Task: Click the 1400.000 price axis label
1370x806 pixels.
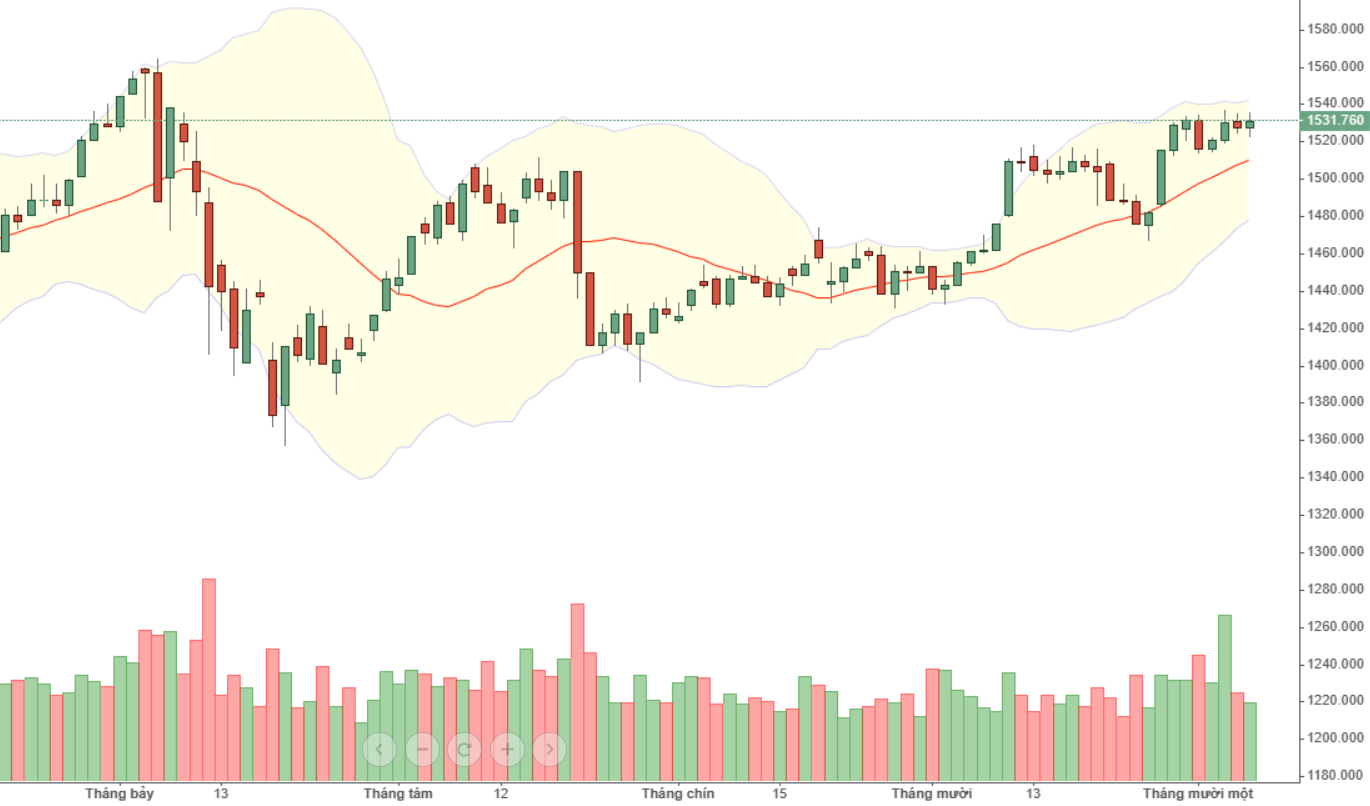Action: (1335, 365)
